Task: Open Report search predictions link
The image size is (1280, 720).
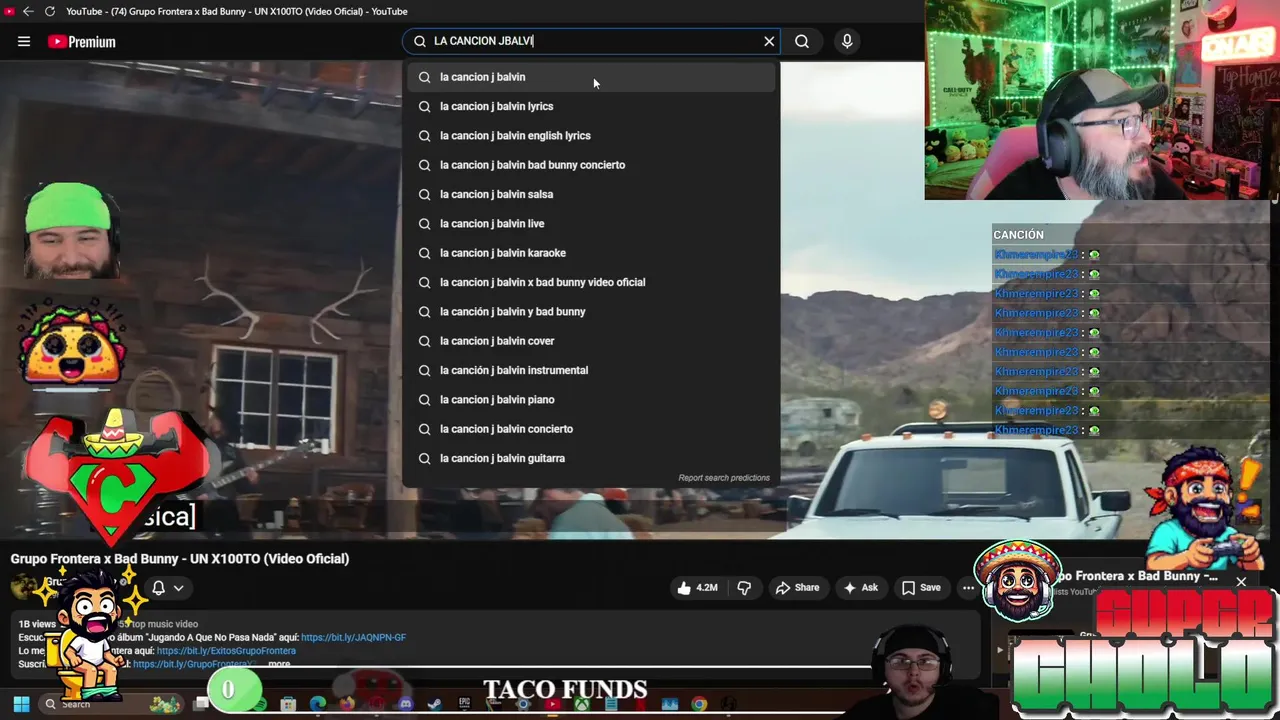Action: (724, 478)
